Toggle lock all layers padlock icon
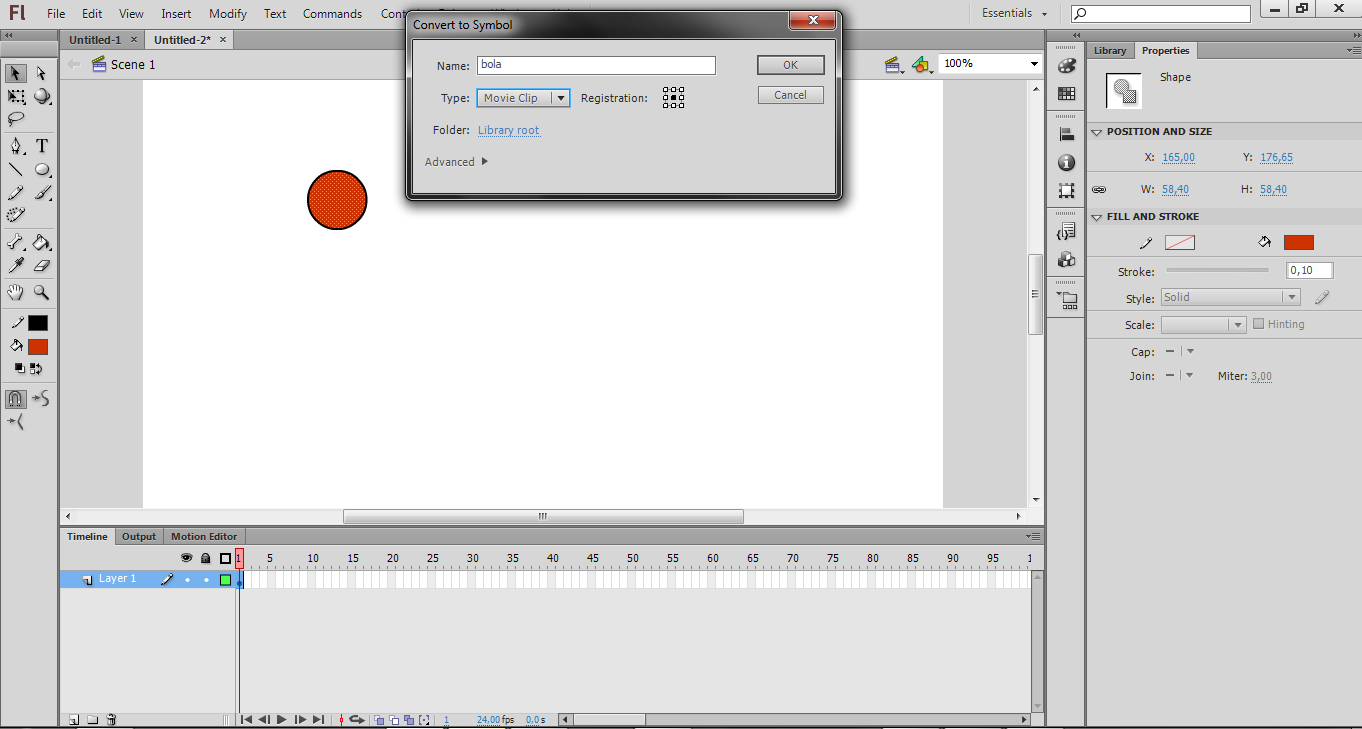This screenshot has width=1362, height=729. pos(206,558)
